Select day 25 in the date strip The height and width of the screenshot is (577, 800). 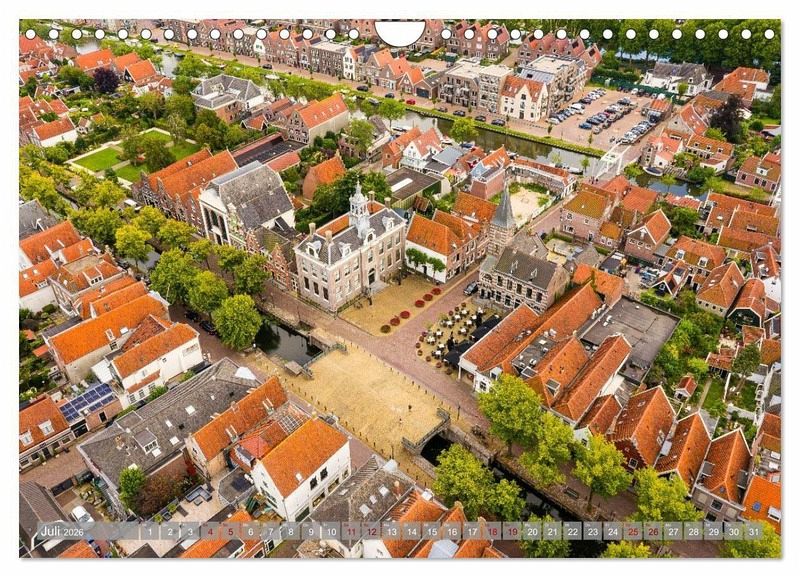[635, 531]
